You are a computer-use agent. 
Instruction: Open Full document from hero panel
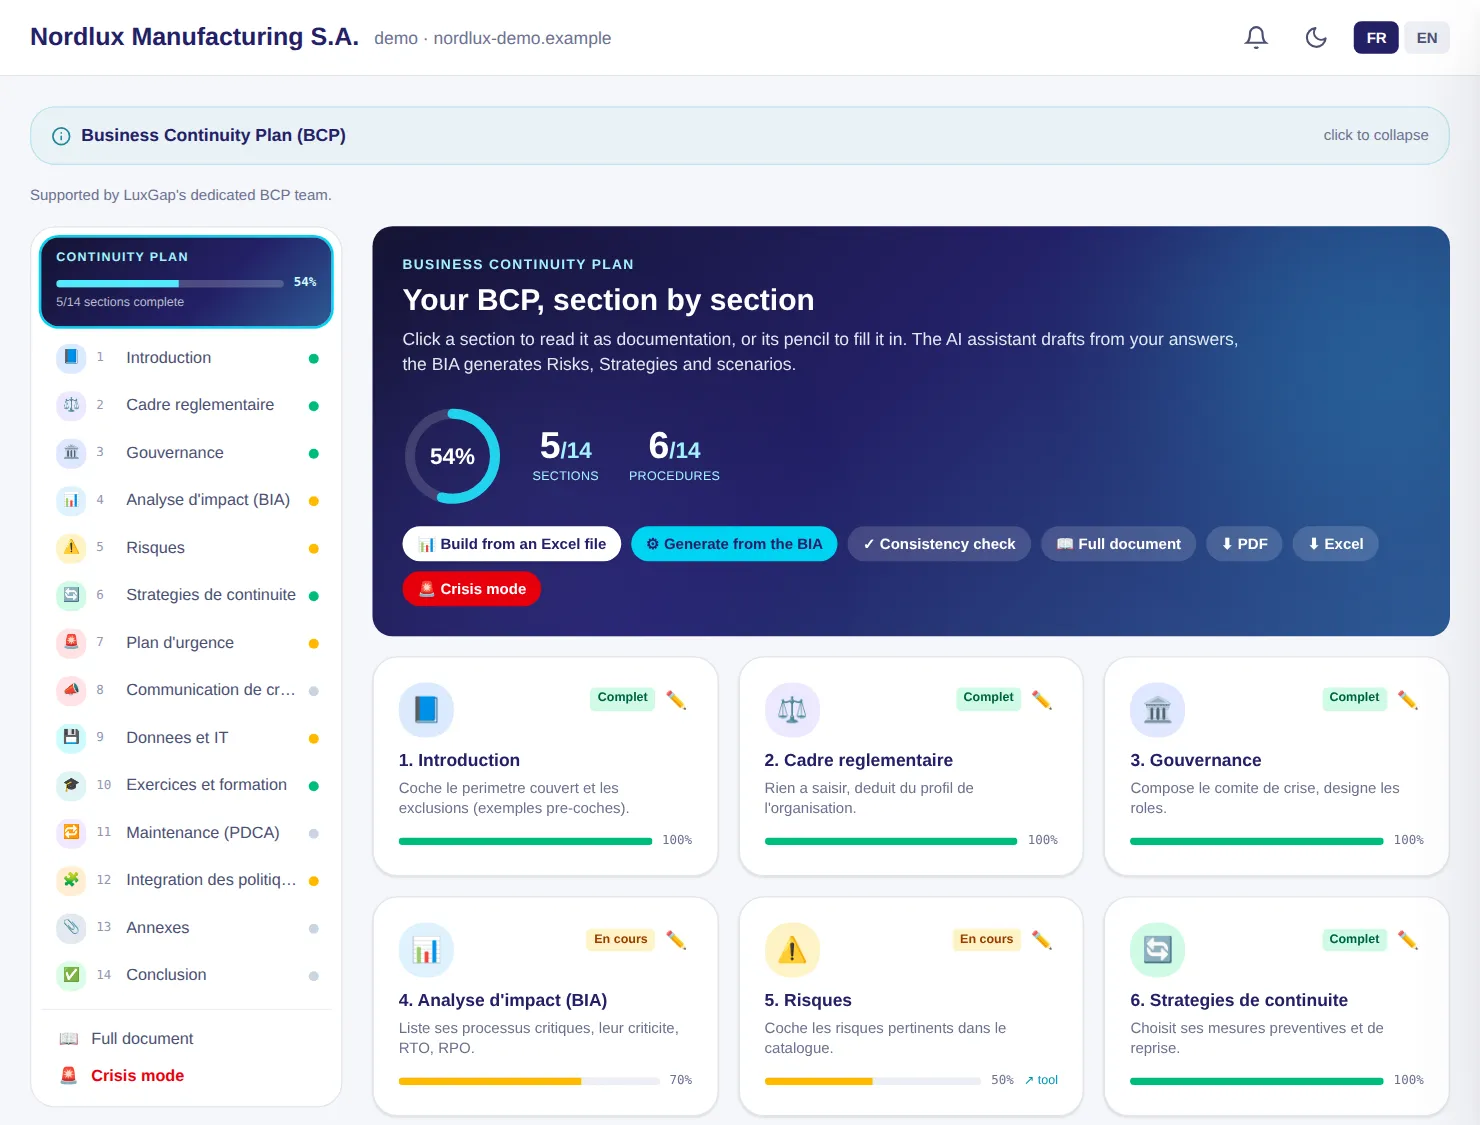[x=1118, y=544]
